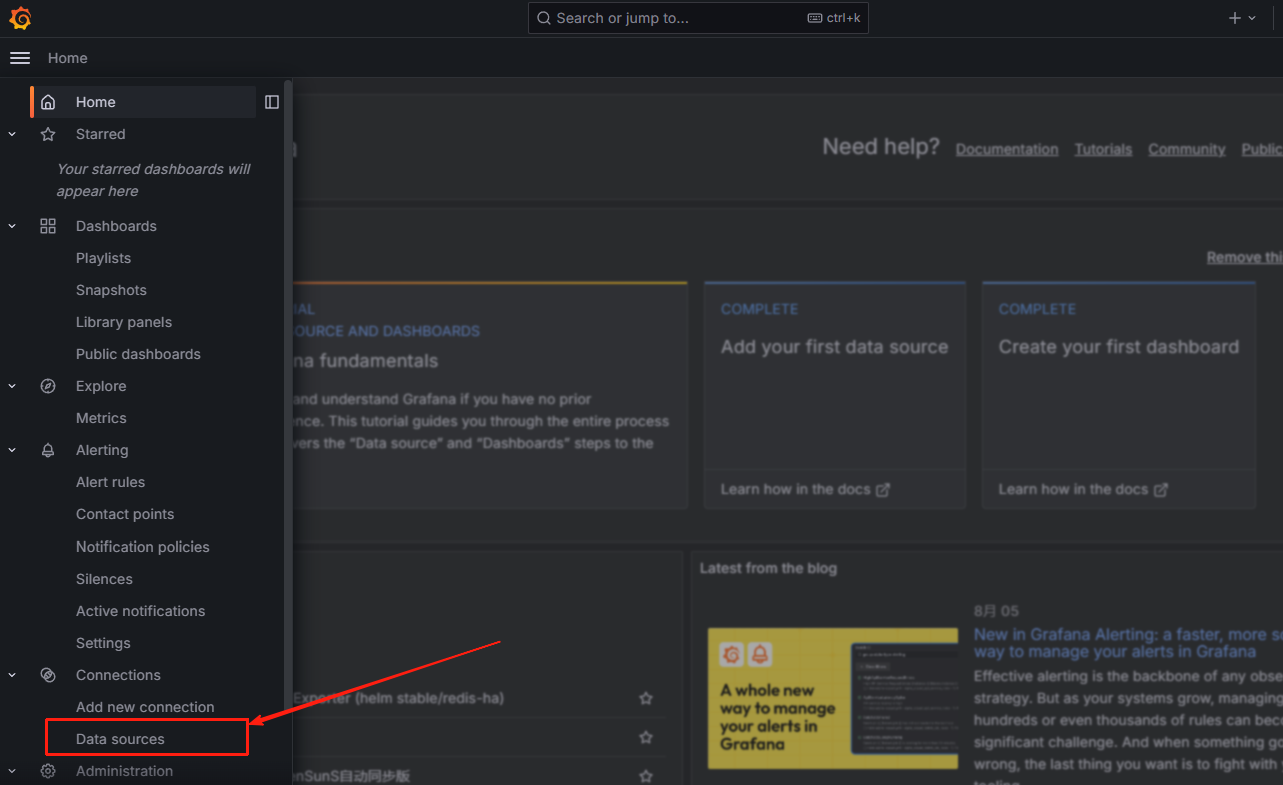This screenshot has width=1283, height=785.
Task: Open Alerting Settings item
Action: (103, 643)
